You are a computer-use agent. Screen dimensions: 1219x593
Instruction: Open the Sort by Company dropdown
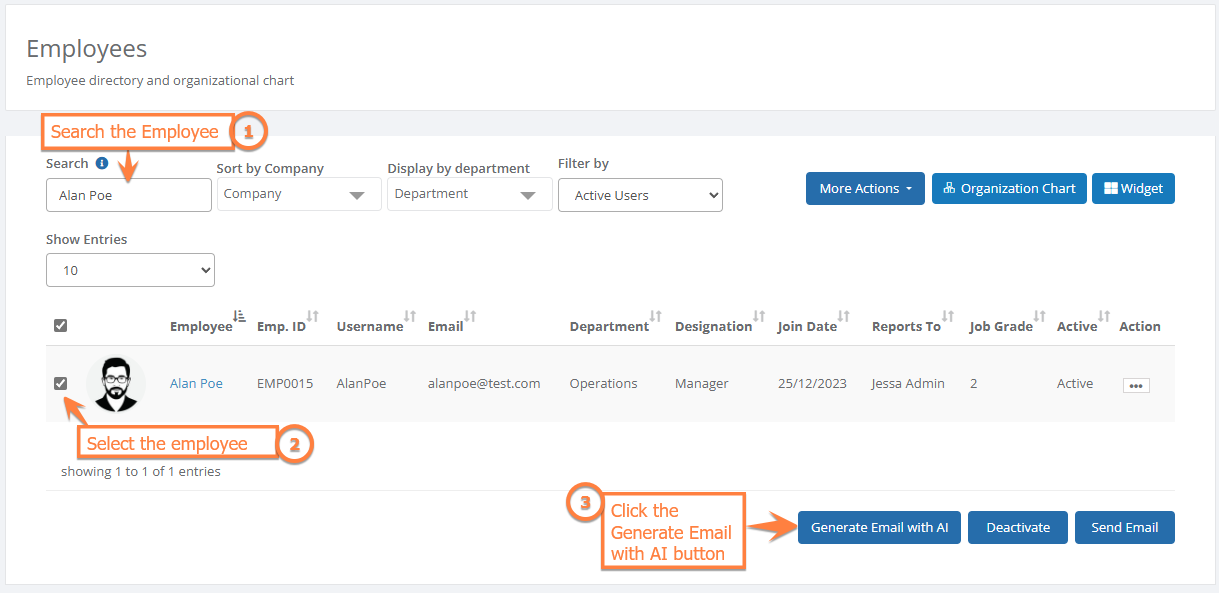pos(299,194)
